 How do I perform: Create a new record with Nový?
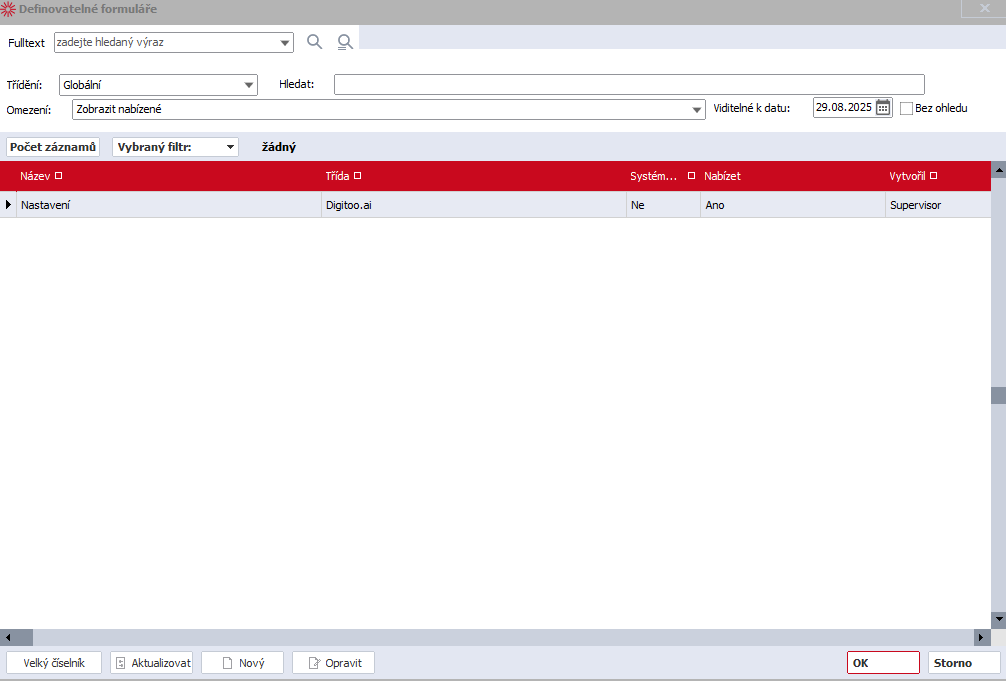coord(243,663)
